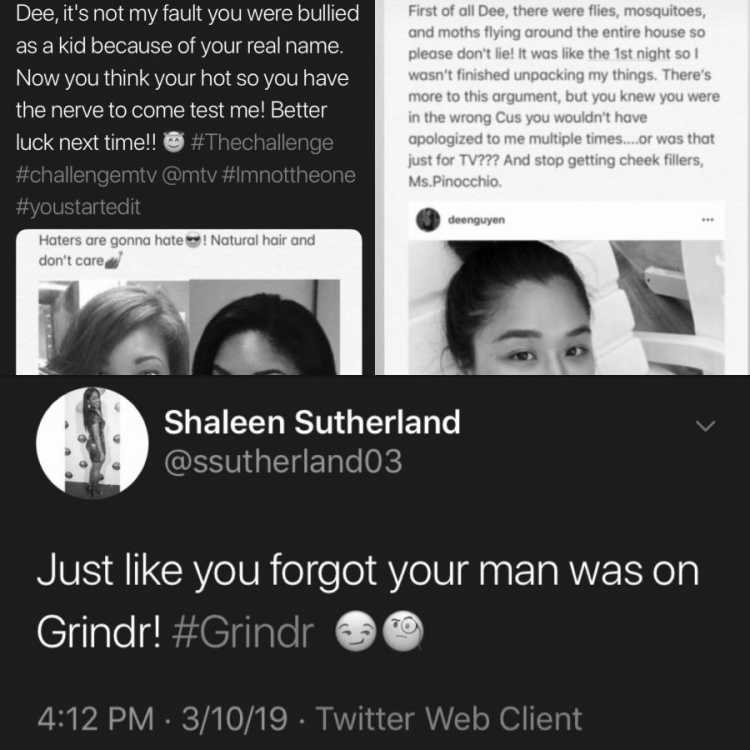Open the @ssutherland03 handle link

tap(283, 462)
